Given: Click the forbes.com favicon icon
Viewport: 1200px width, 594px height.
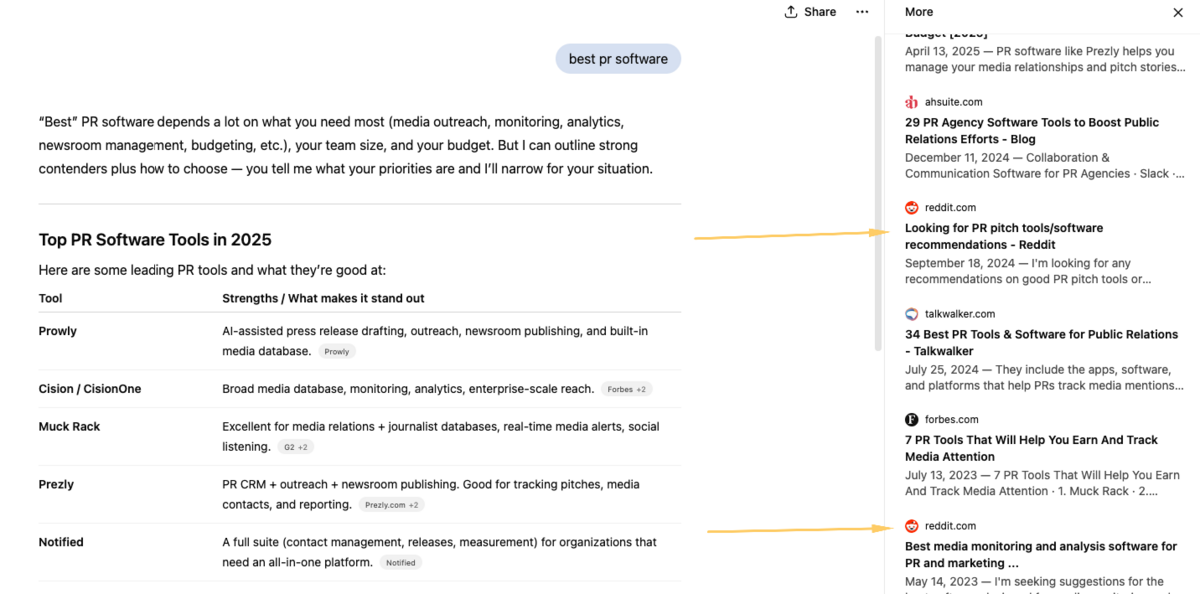Looking at the screenshot, I should (911, 420).
